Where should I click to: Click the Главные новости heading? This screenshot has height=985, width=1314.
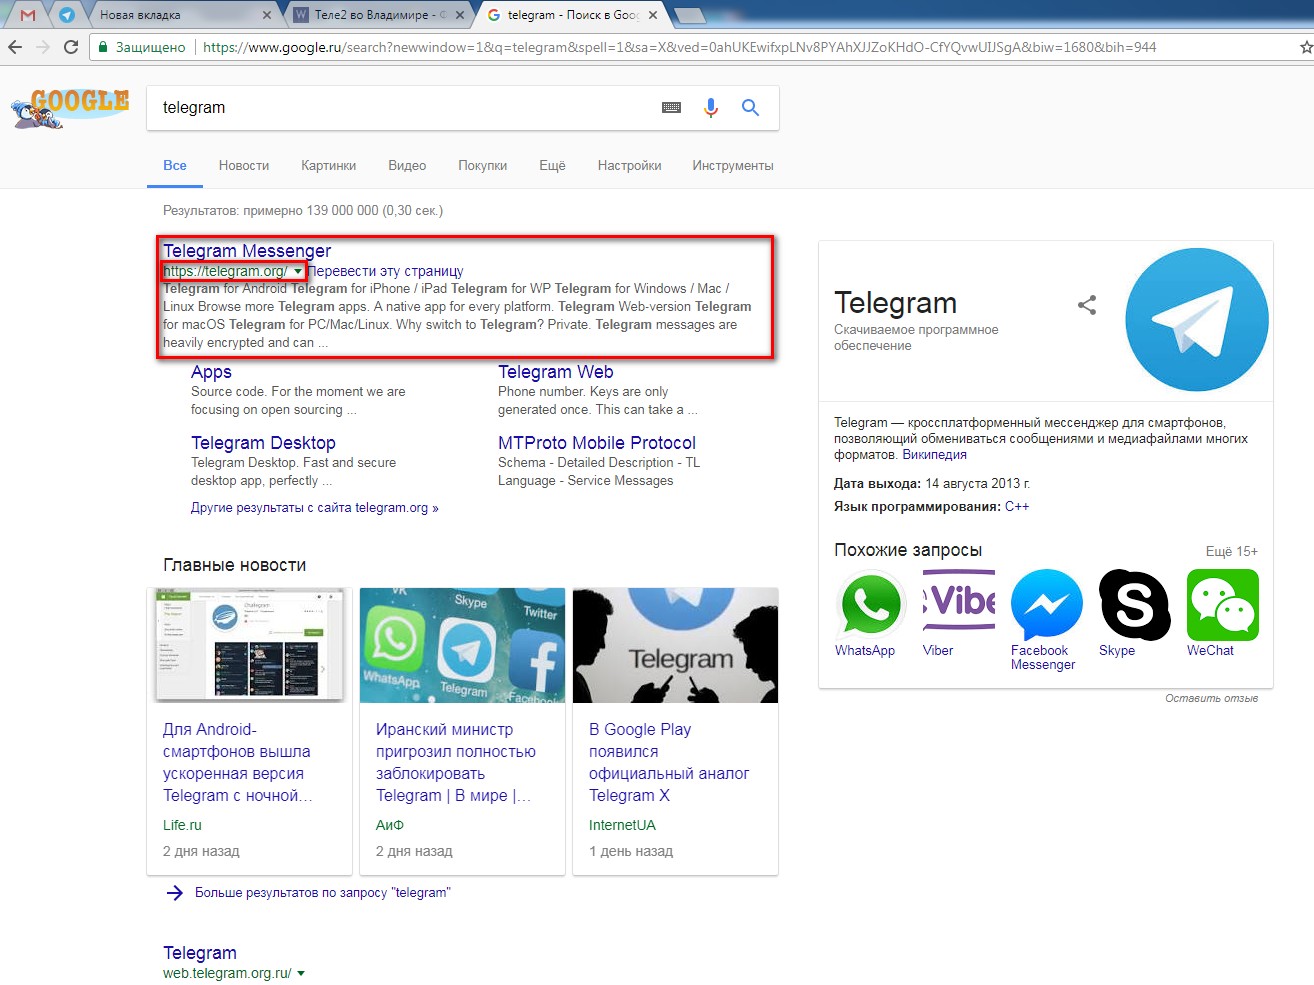(x=235, y=565)
